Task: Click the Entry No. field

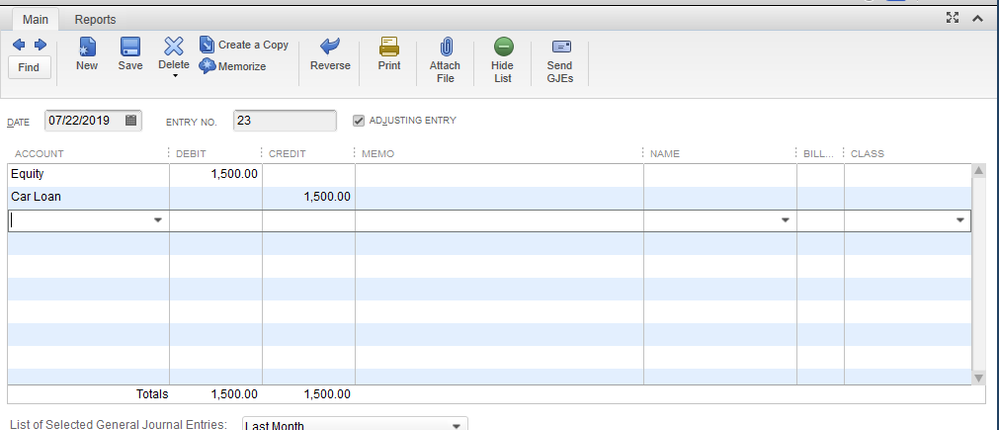Action: 285,120
